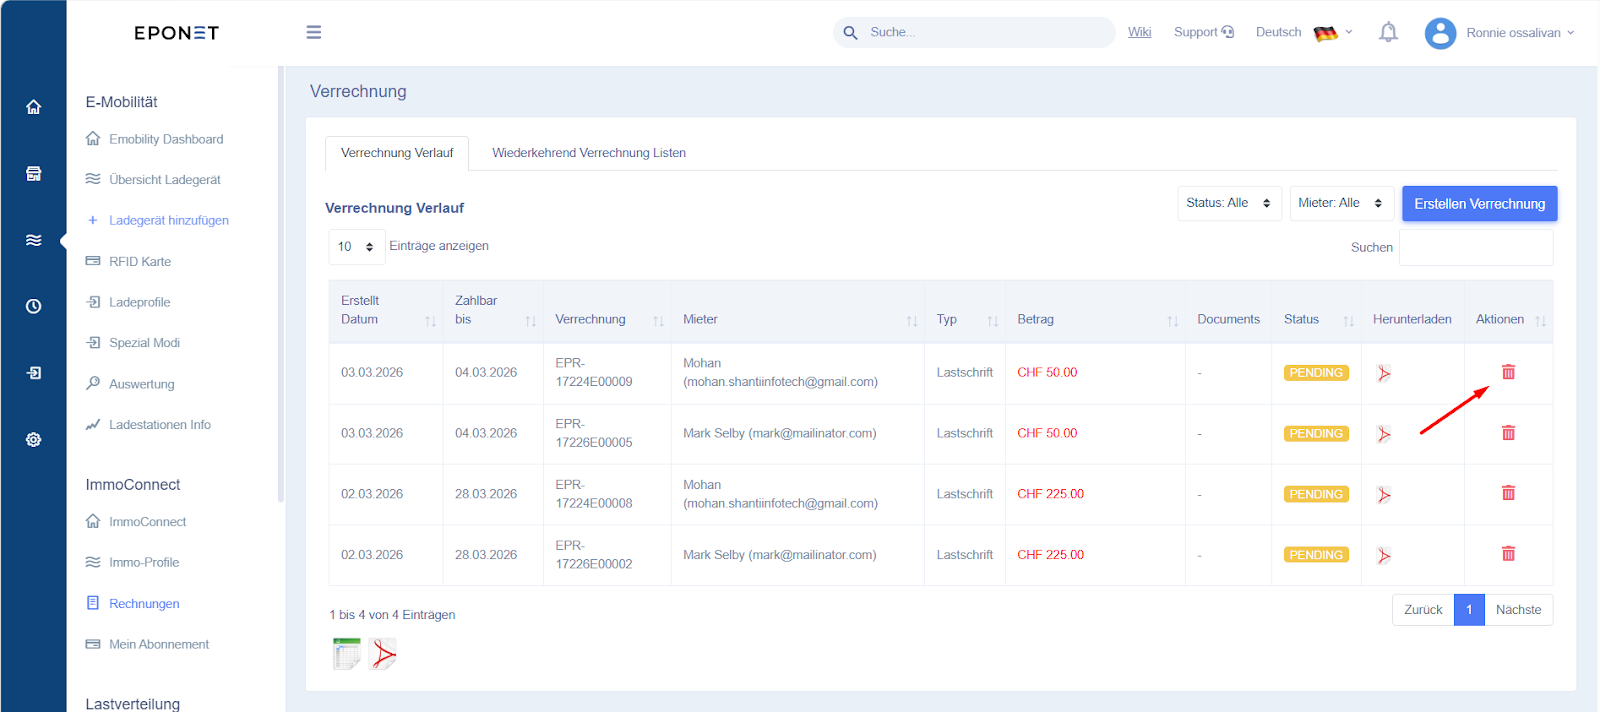Open the Mieter: Alle filter dropdown
Screen dimensions: 1600x712
pos(1340,203)
